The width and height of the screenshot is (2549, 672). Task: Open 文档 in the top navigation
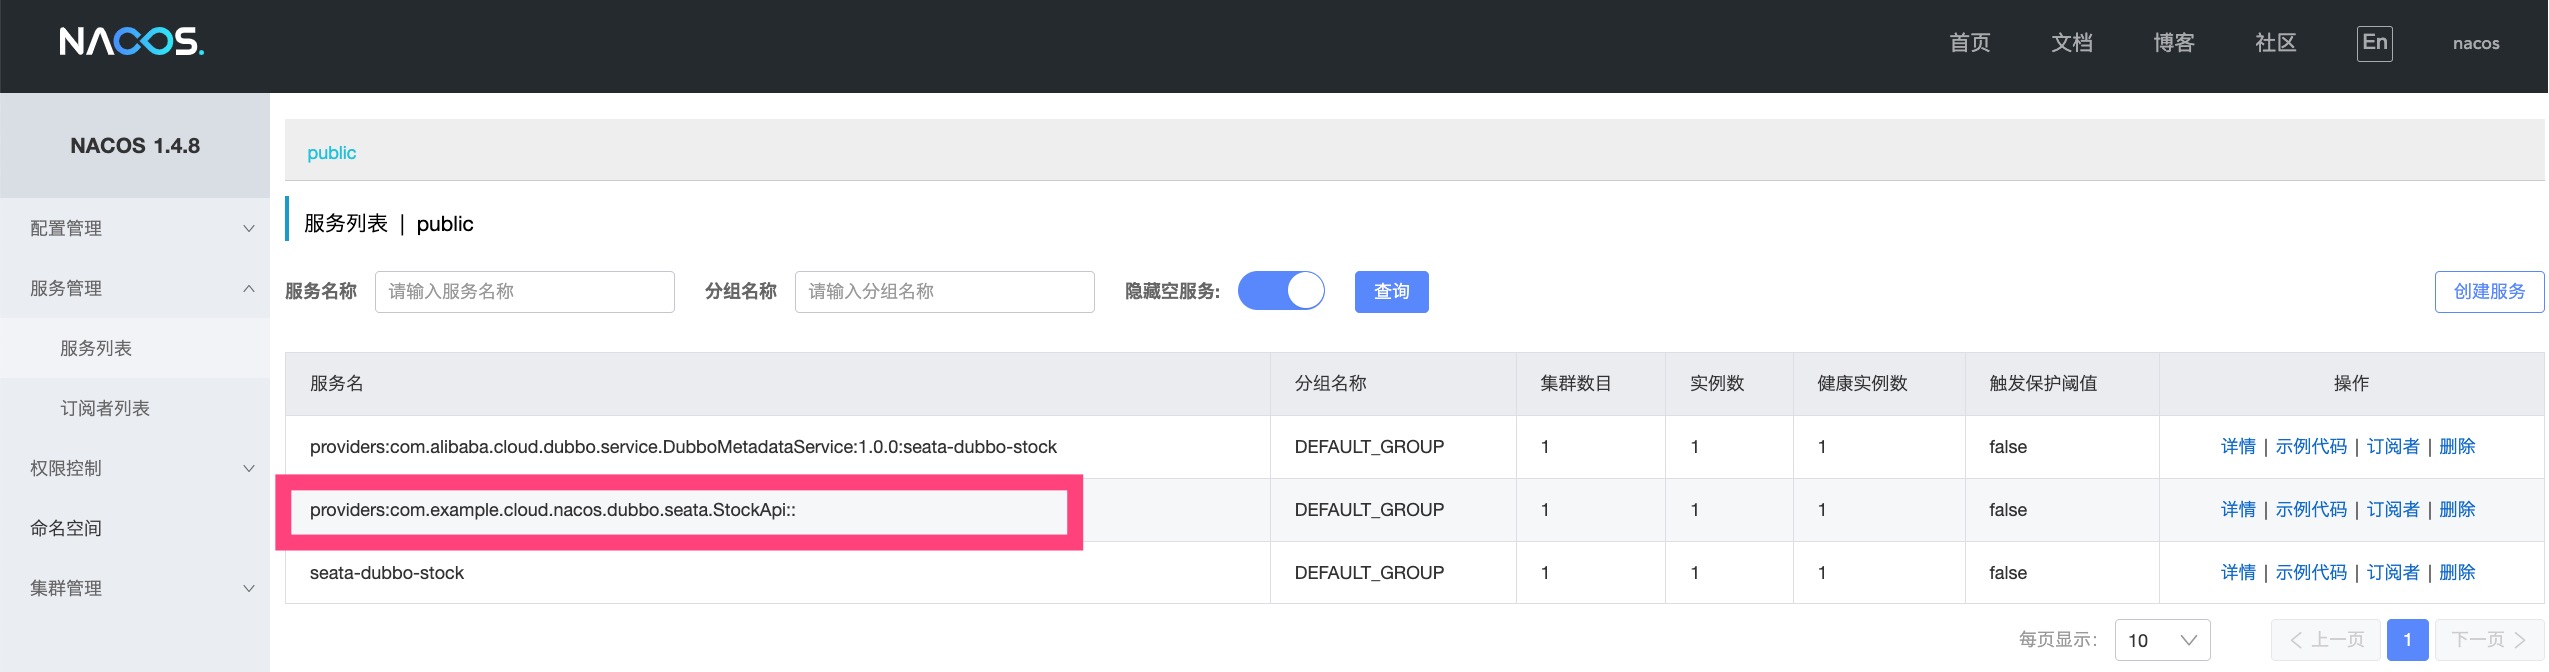click(2071, 43)
